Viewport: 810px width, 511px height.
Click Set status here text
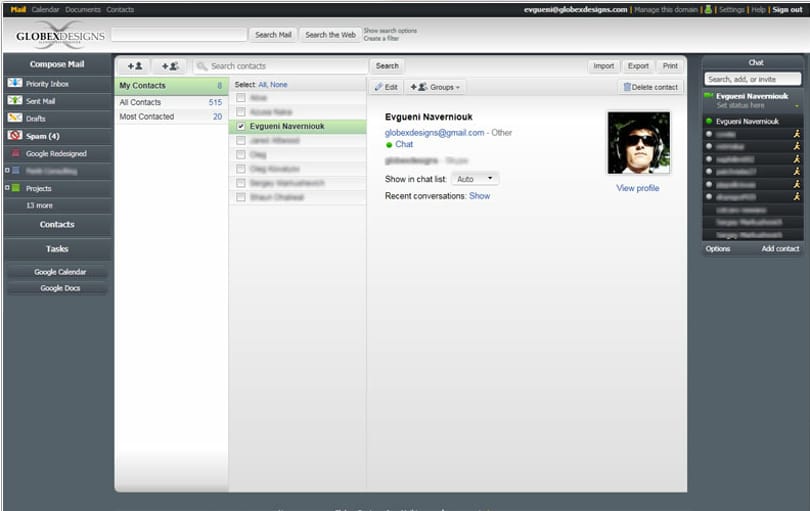click(x=740, y=105)
